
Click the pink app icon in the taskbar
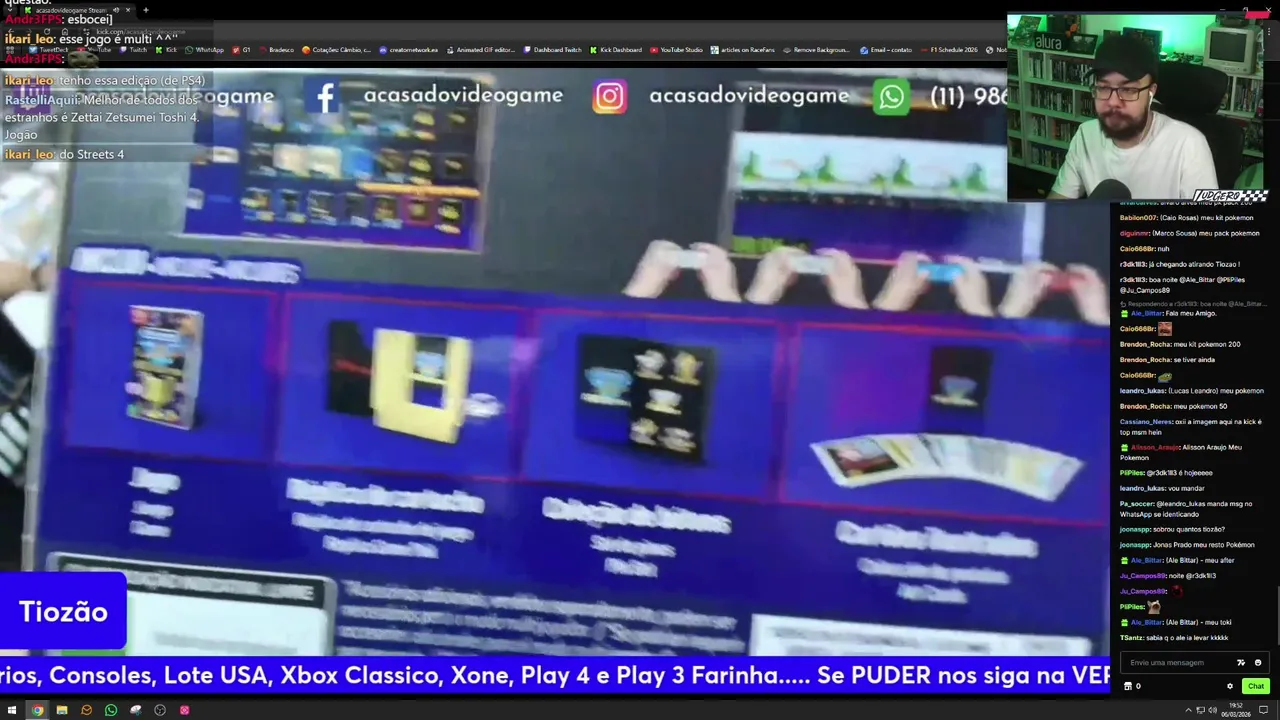click(184, 710)
